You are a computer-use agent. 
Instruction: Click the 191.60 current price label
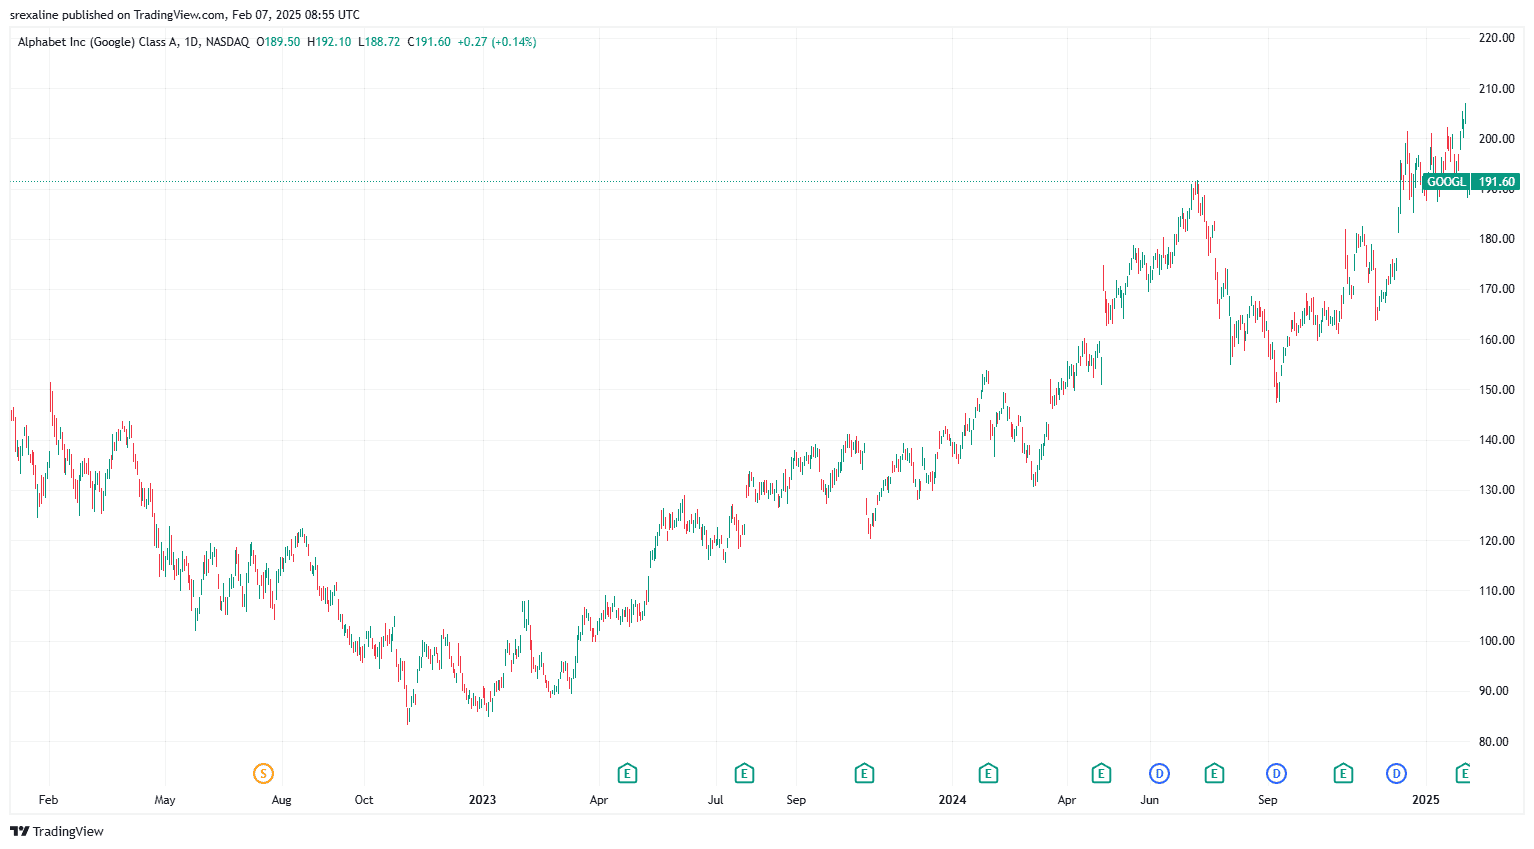click(1496, 182)
